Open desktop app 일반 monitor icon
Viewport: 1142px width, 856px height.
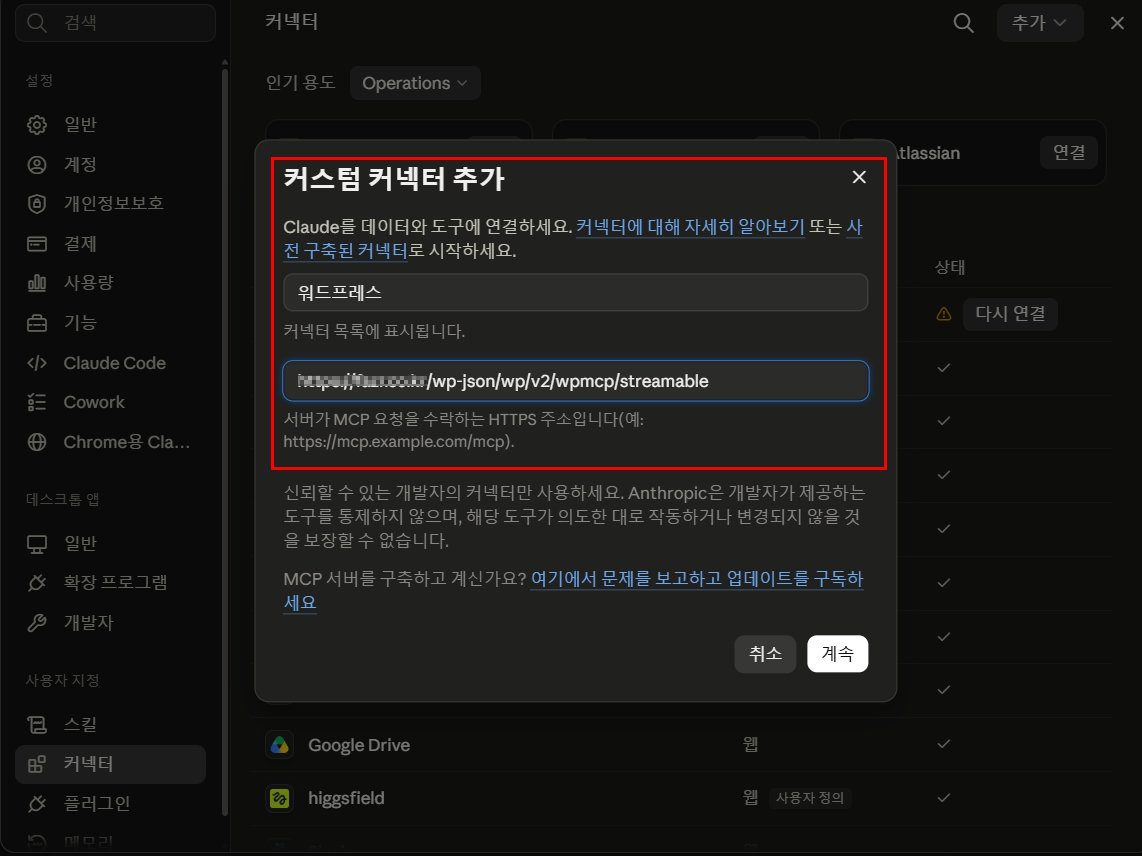(x=36, y=543)
